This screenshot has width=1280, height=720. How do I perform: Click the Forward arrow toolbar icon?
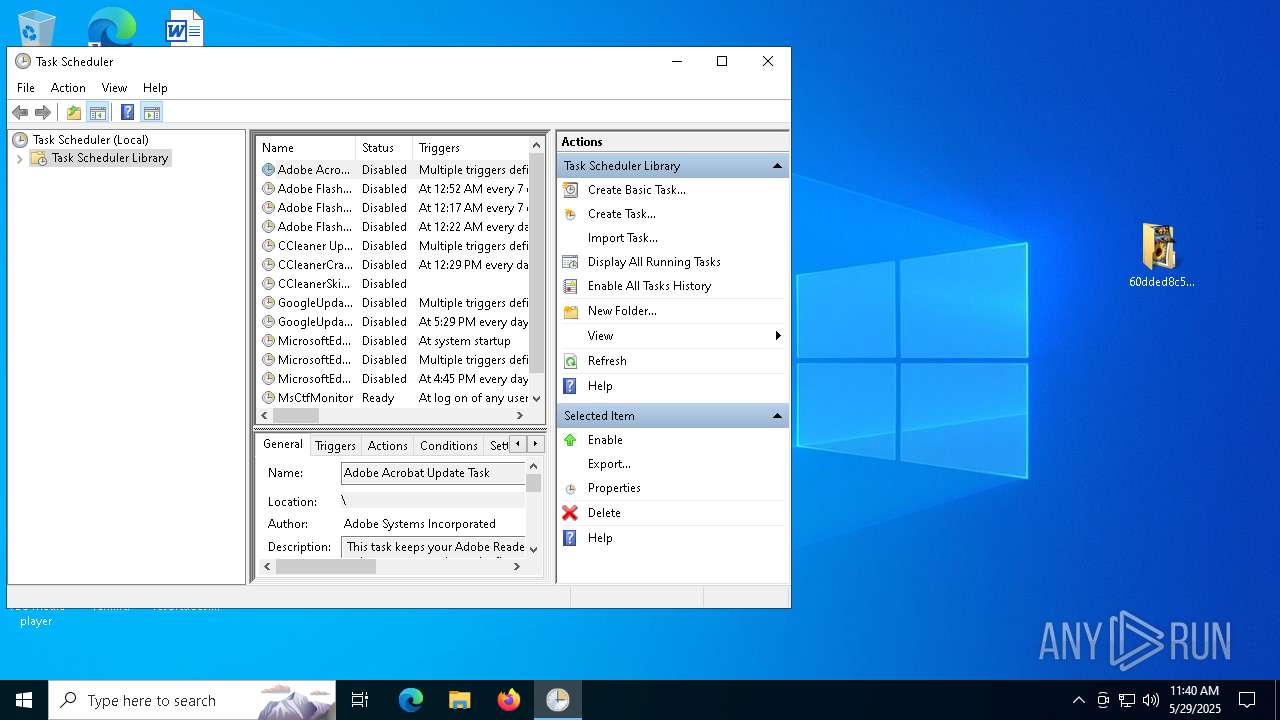point(43,112)
